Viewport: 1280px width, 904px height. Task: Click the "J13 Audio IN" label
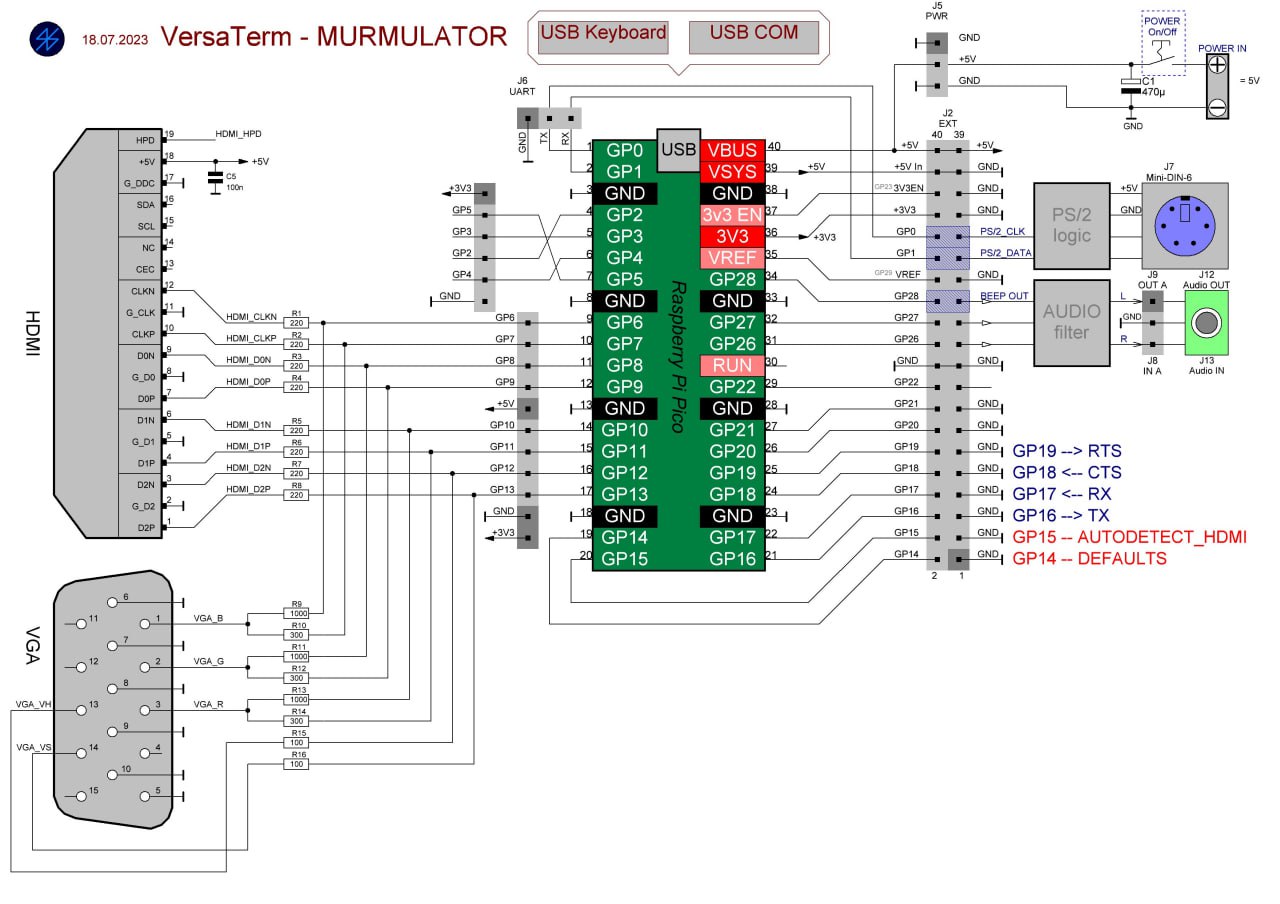click(x=1208, y=365)
